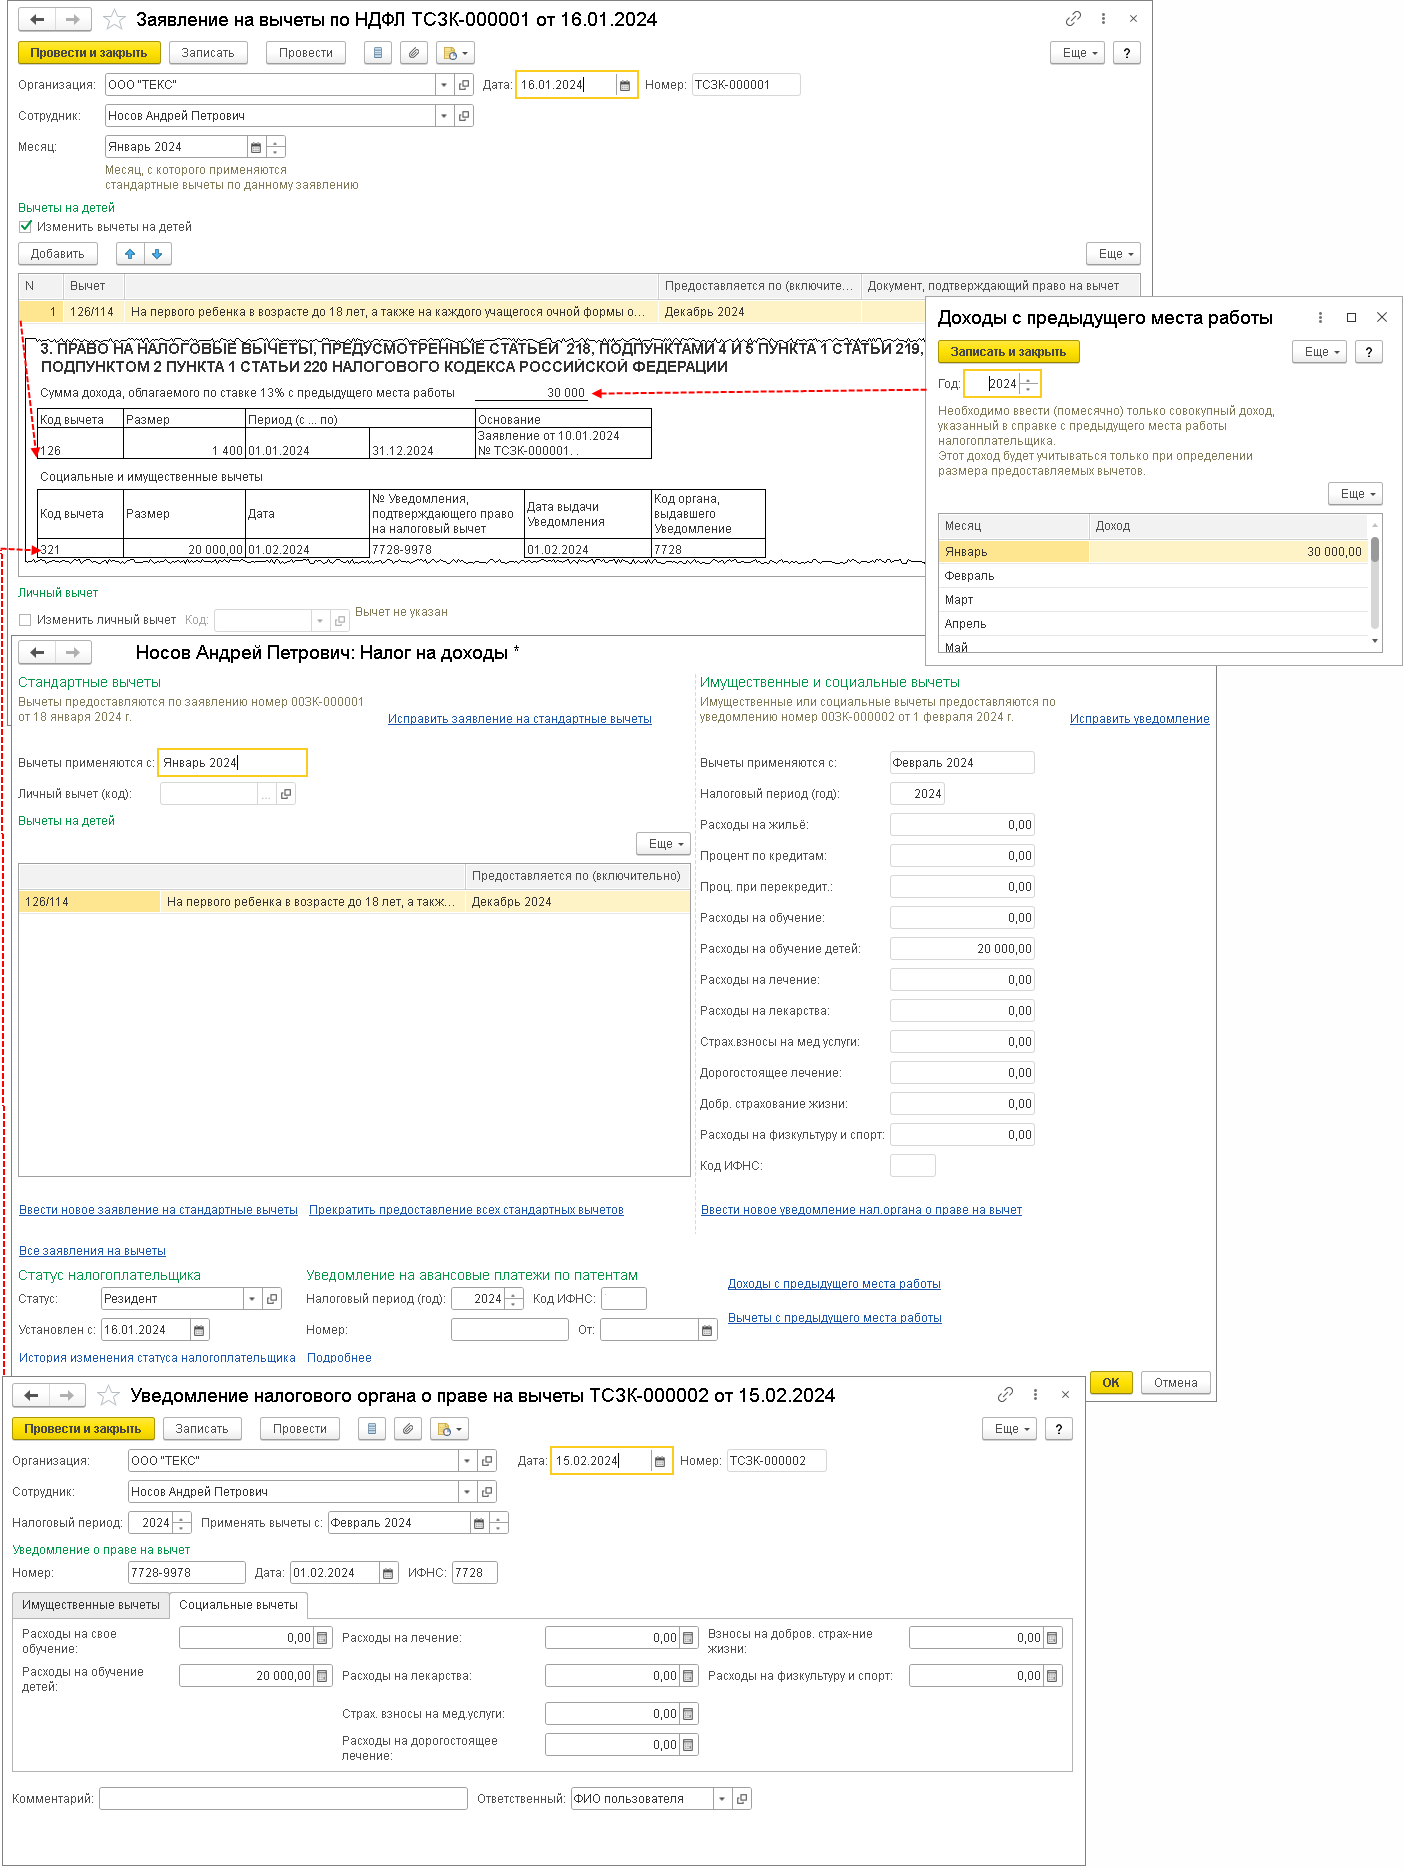Enable Изменить личный вычет checkbox
This screenshot has width=1403, height=1870.
pos(26,620)
